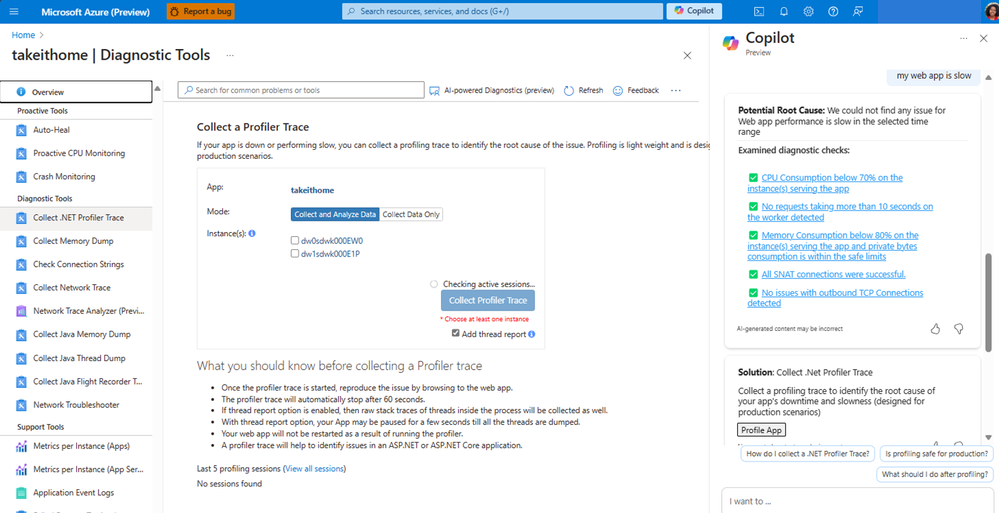Open the notifications bell icon
999x513 pixels.
click(x=784, y=11)
